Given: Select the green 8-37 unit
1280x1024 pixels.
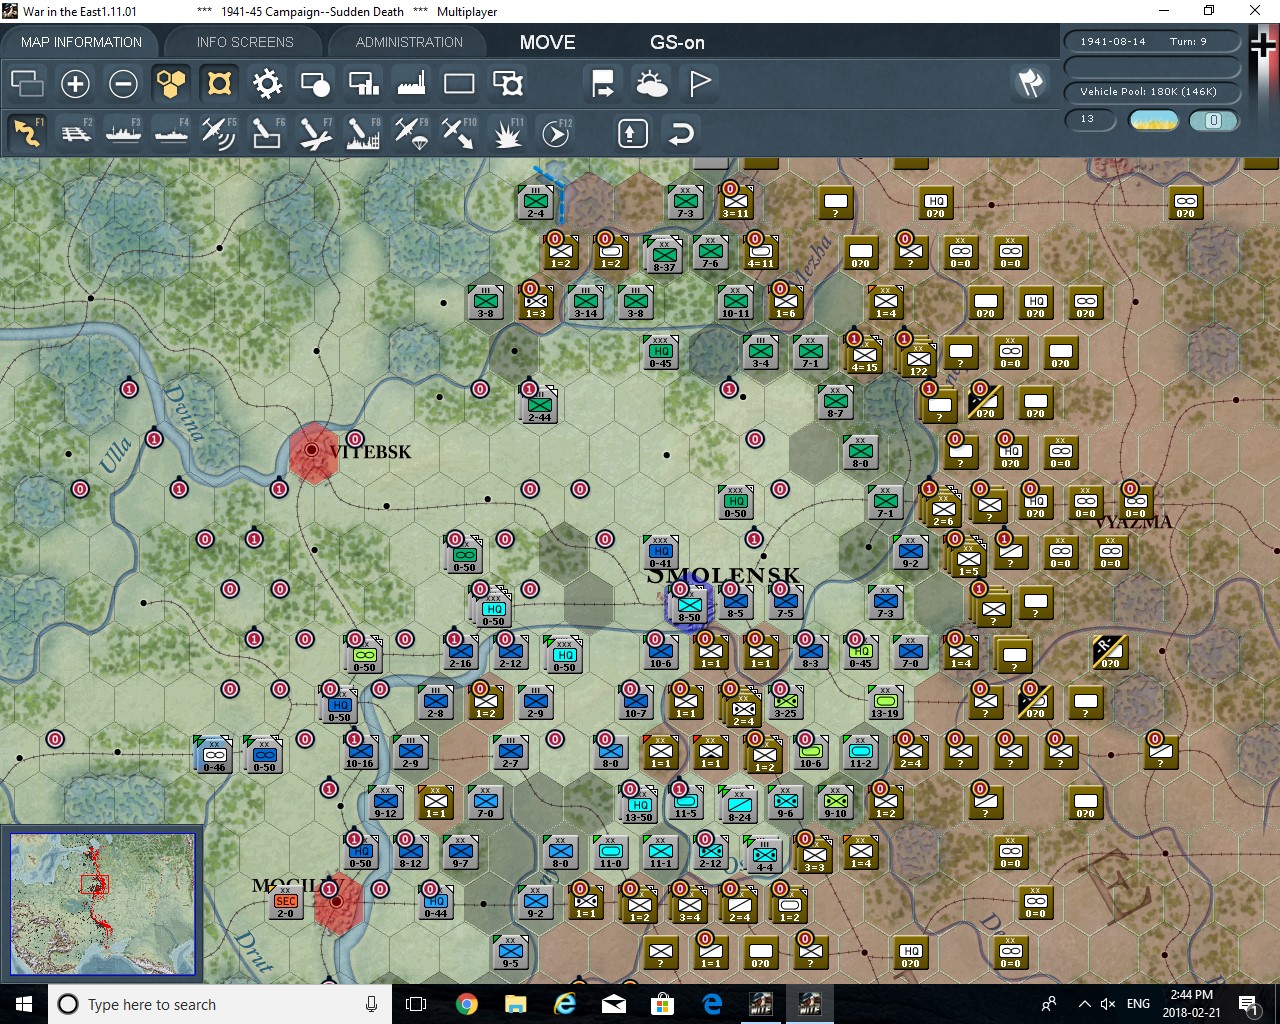Looking at the screenshot, I should pos(664,256).
